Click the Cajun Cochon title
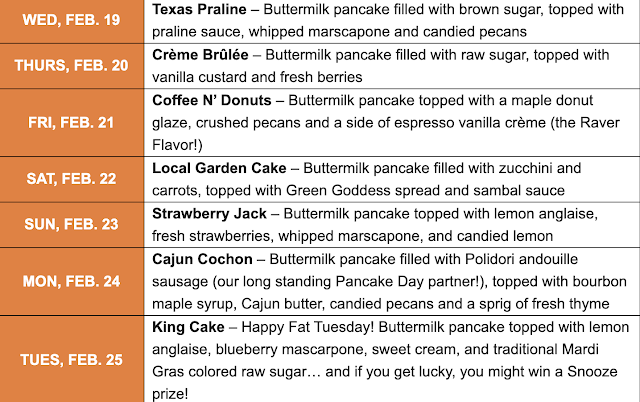640x402 pixels. 202,260
